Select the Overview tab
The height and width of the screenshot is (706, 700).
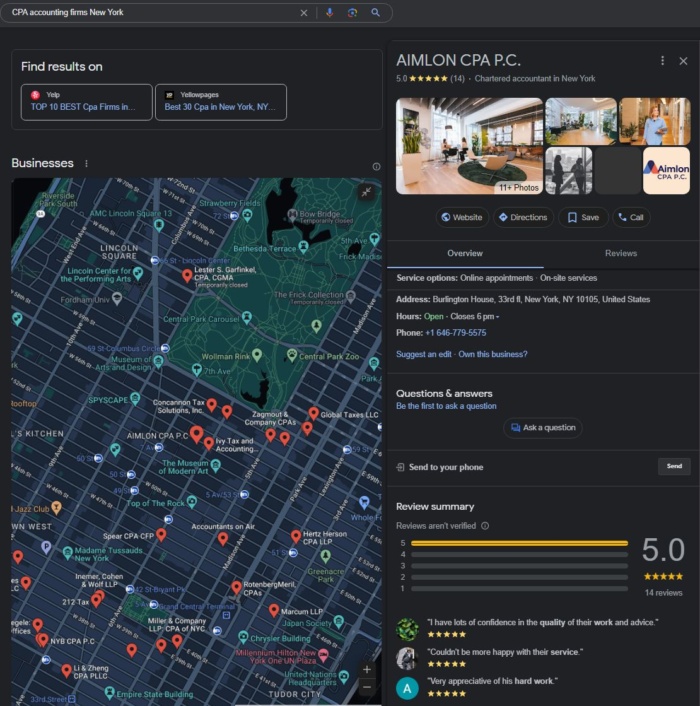pyautogui.click(x=465, y=253)
